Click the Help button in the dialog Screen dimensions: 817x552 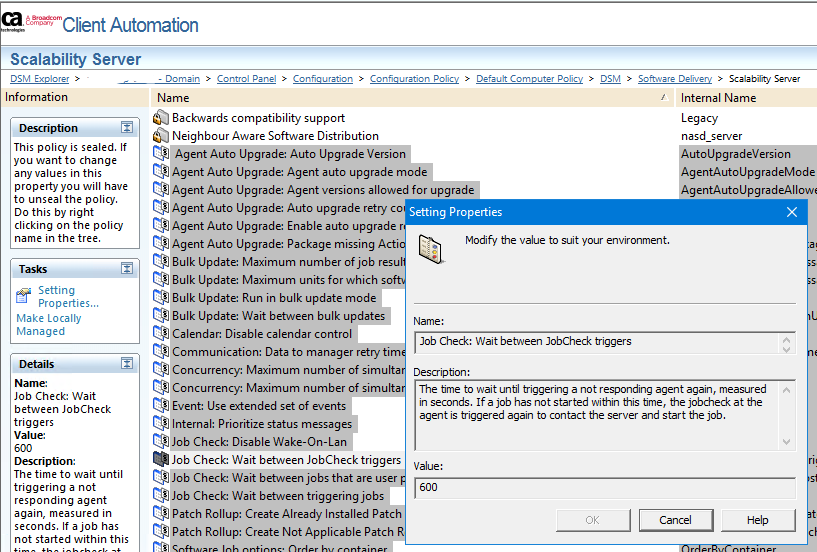[757, 520]
